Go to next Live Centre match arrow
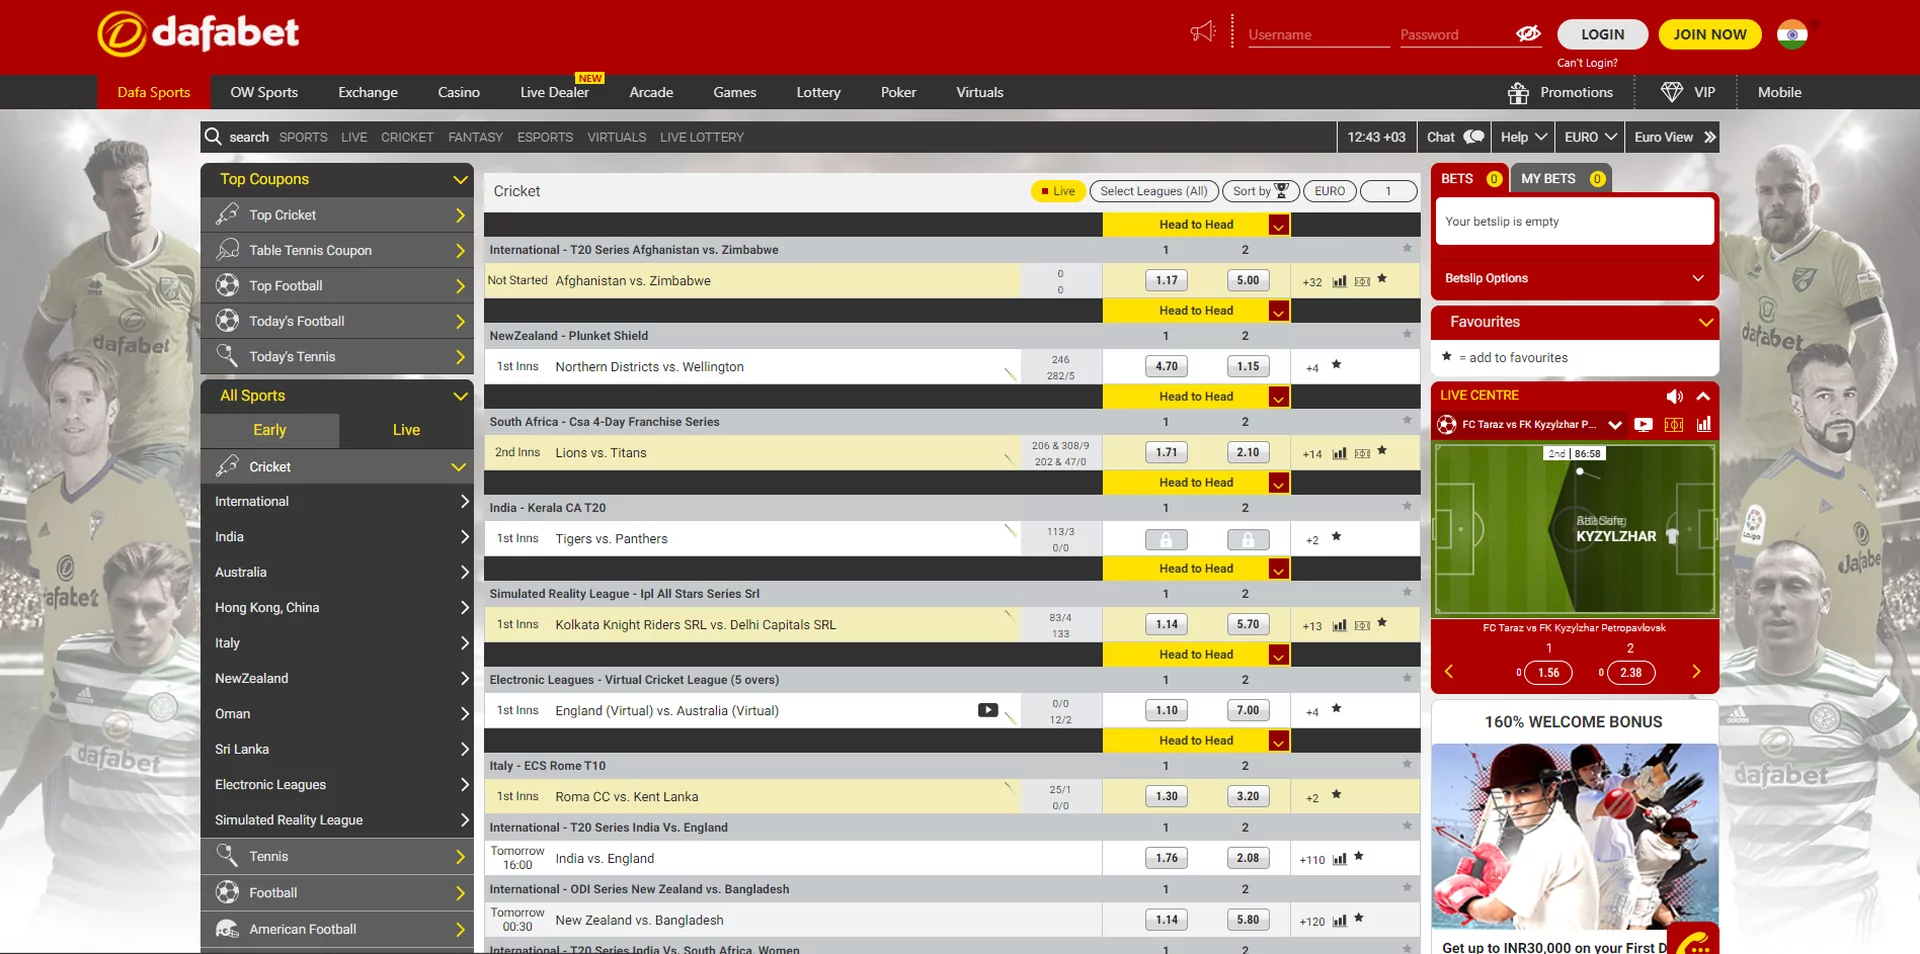 point(1696,672)
